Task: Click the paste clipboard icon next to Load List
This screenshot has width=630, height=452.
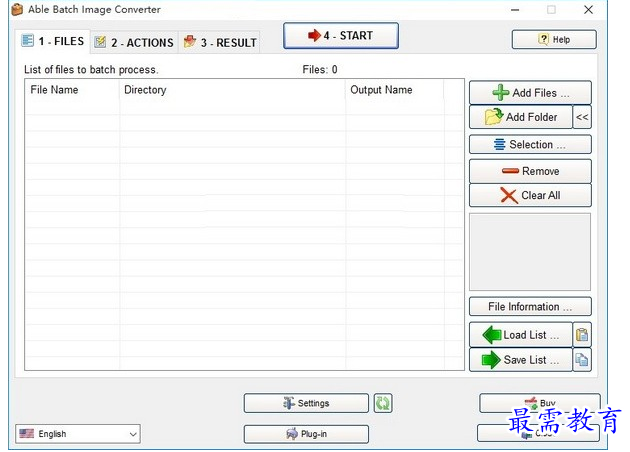Action: (582, 335)
